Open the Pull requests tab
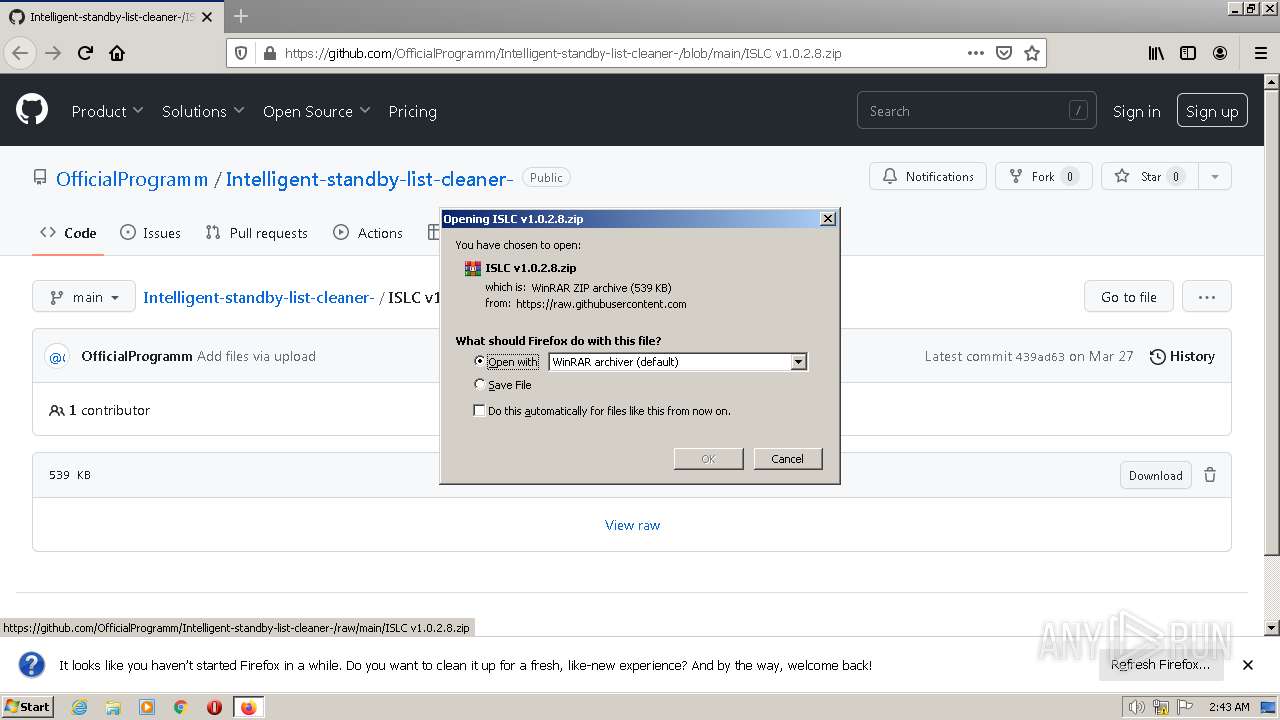1280x720 pixels. tap(256, 233)
